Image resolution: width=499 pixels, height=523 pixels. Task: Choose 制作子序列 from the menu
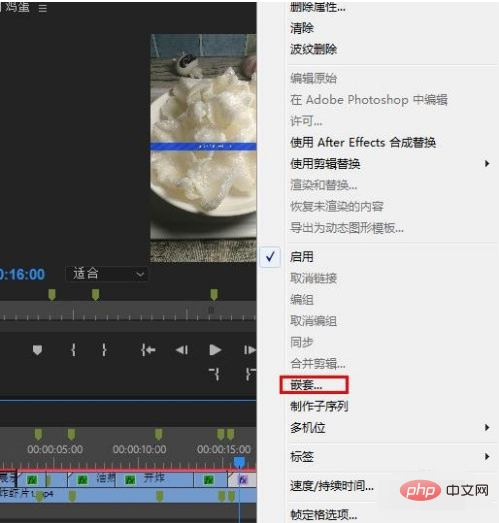pyautogui.click(x=319, y=406)
